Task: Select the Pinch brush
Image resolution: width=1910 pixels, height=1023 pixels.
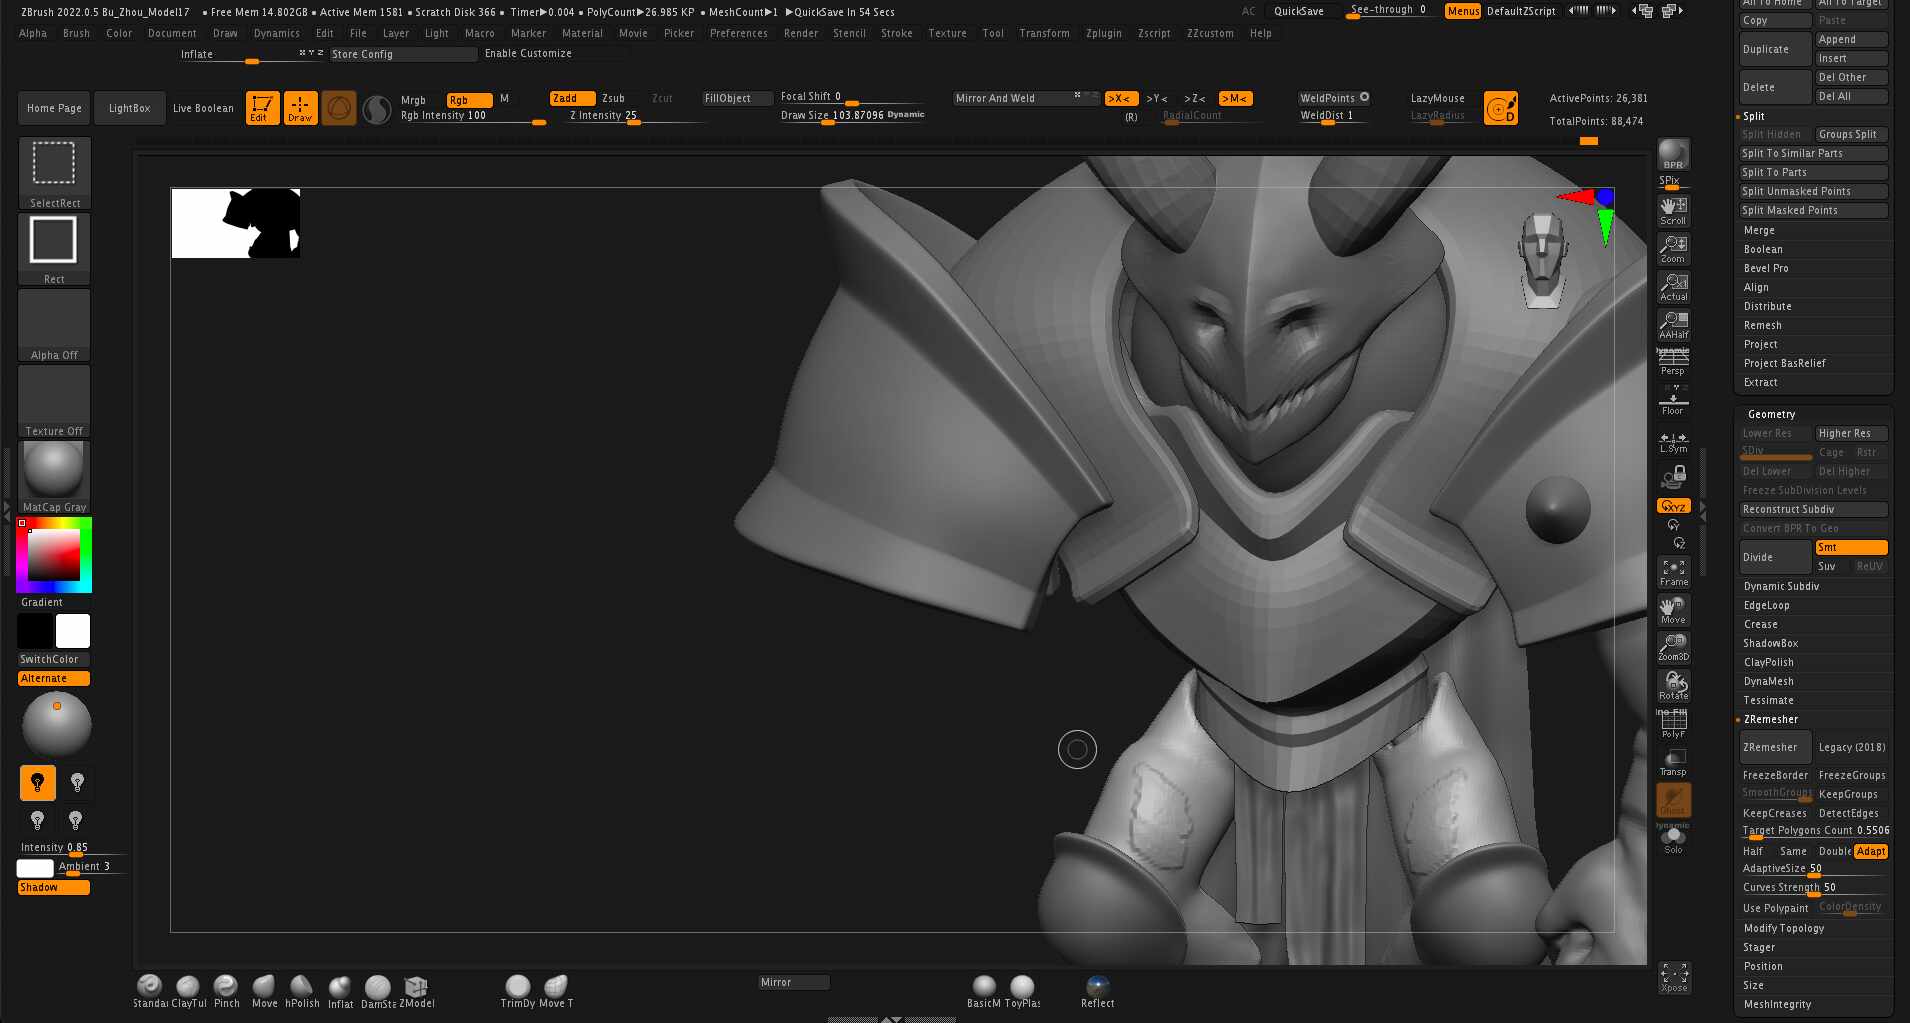Action: [x=226, y=991]
